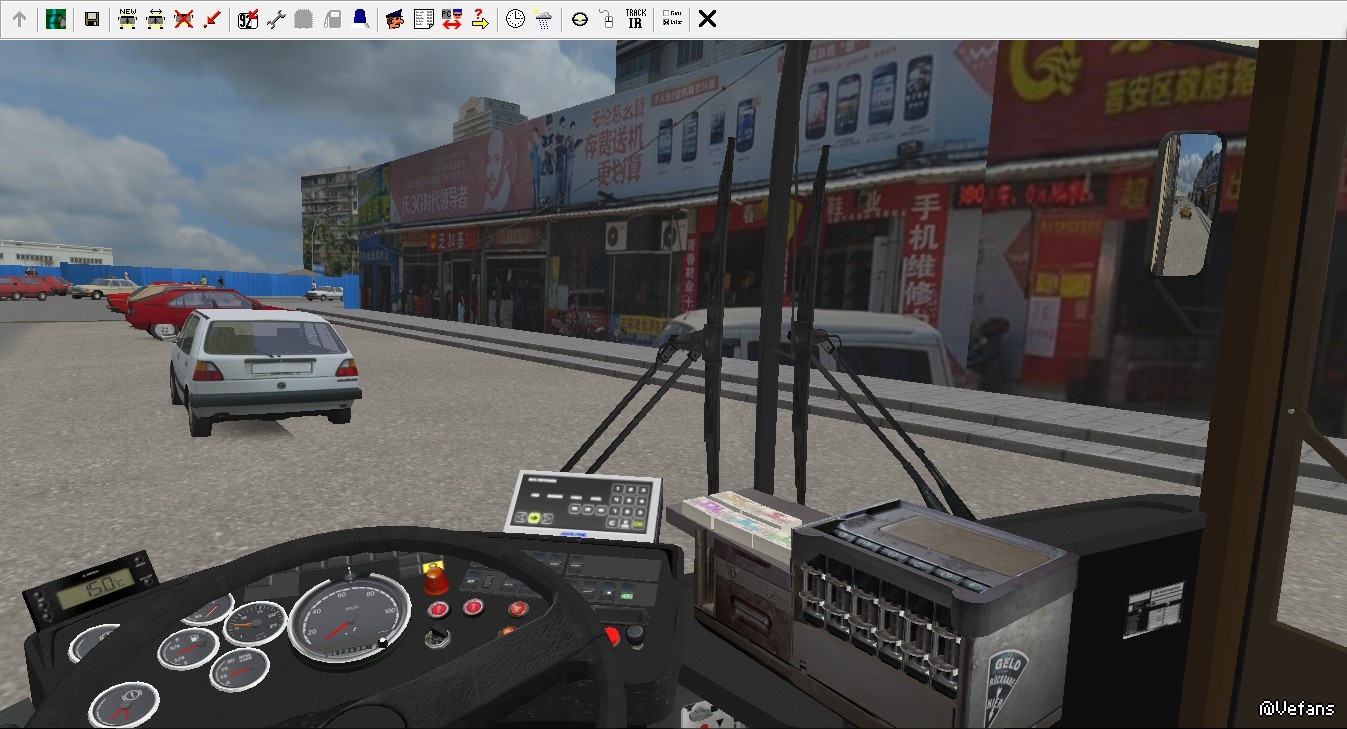Click the large central speedometer gauge

click(350, 618)
